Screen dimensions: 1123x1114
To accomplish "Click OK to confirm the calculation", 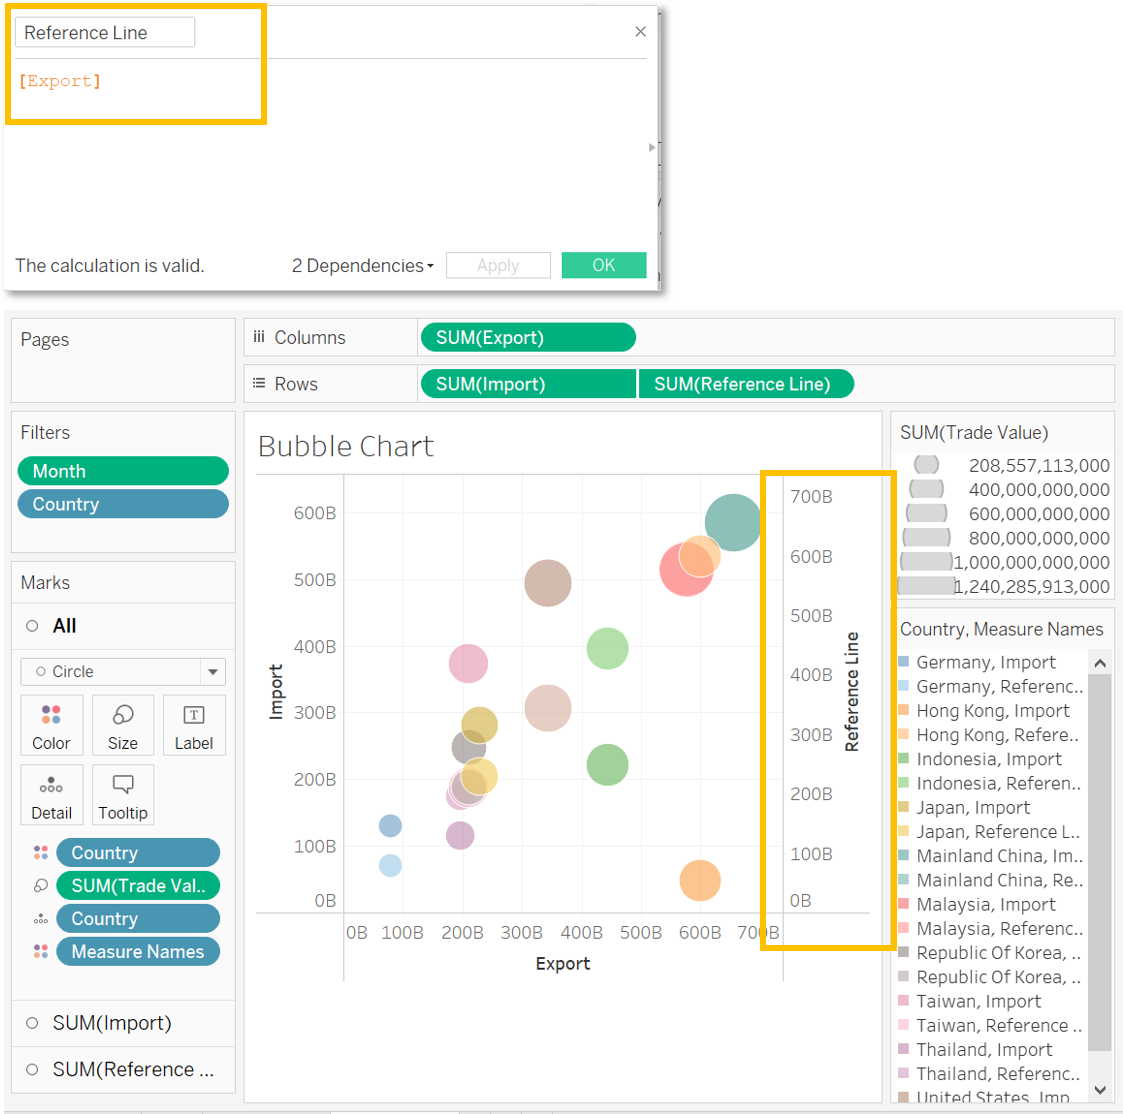I will (x=604, y=265).
